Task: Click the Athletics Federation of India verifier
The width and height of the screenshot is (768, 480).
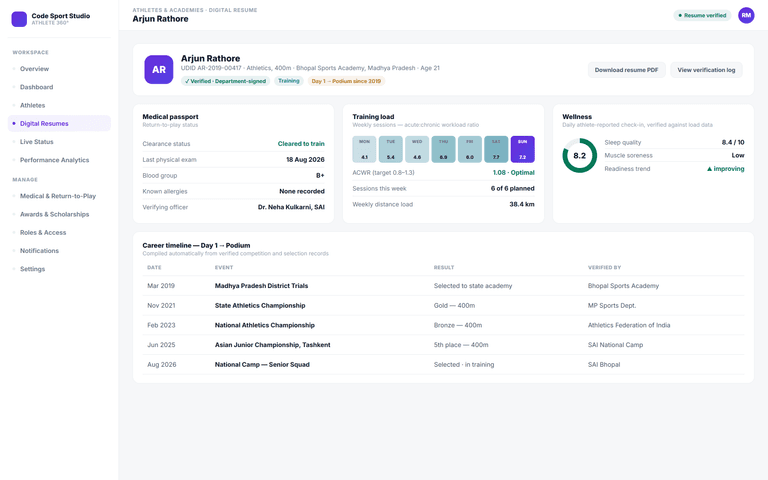Action: click(x=629, y=325)
